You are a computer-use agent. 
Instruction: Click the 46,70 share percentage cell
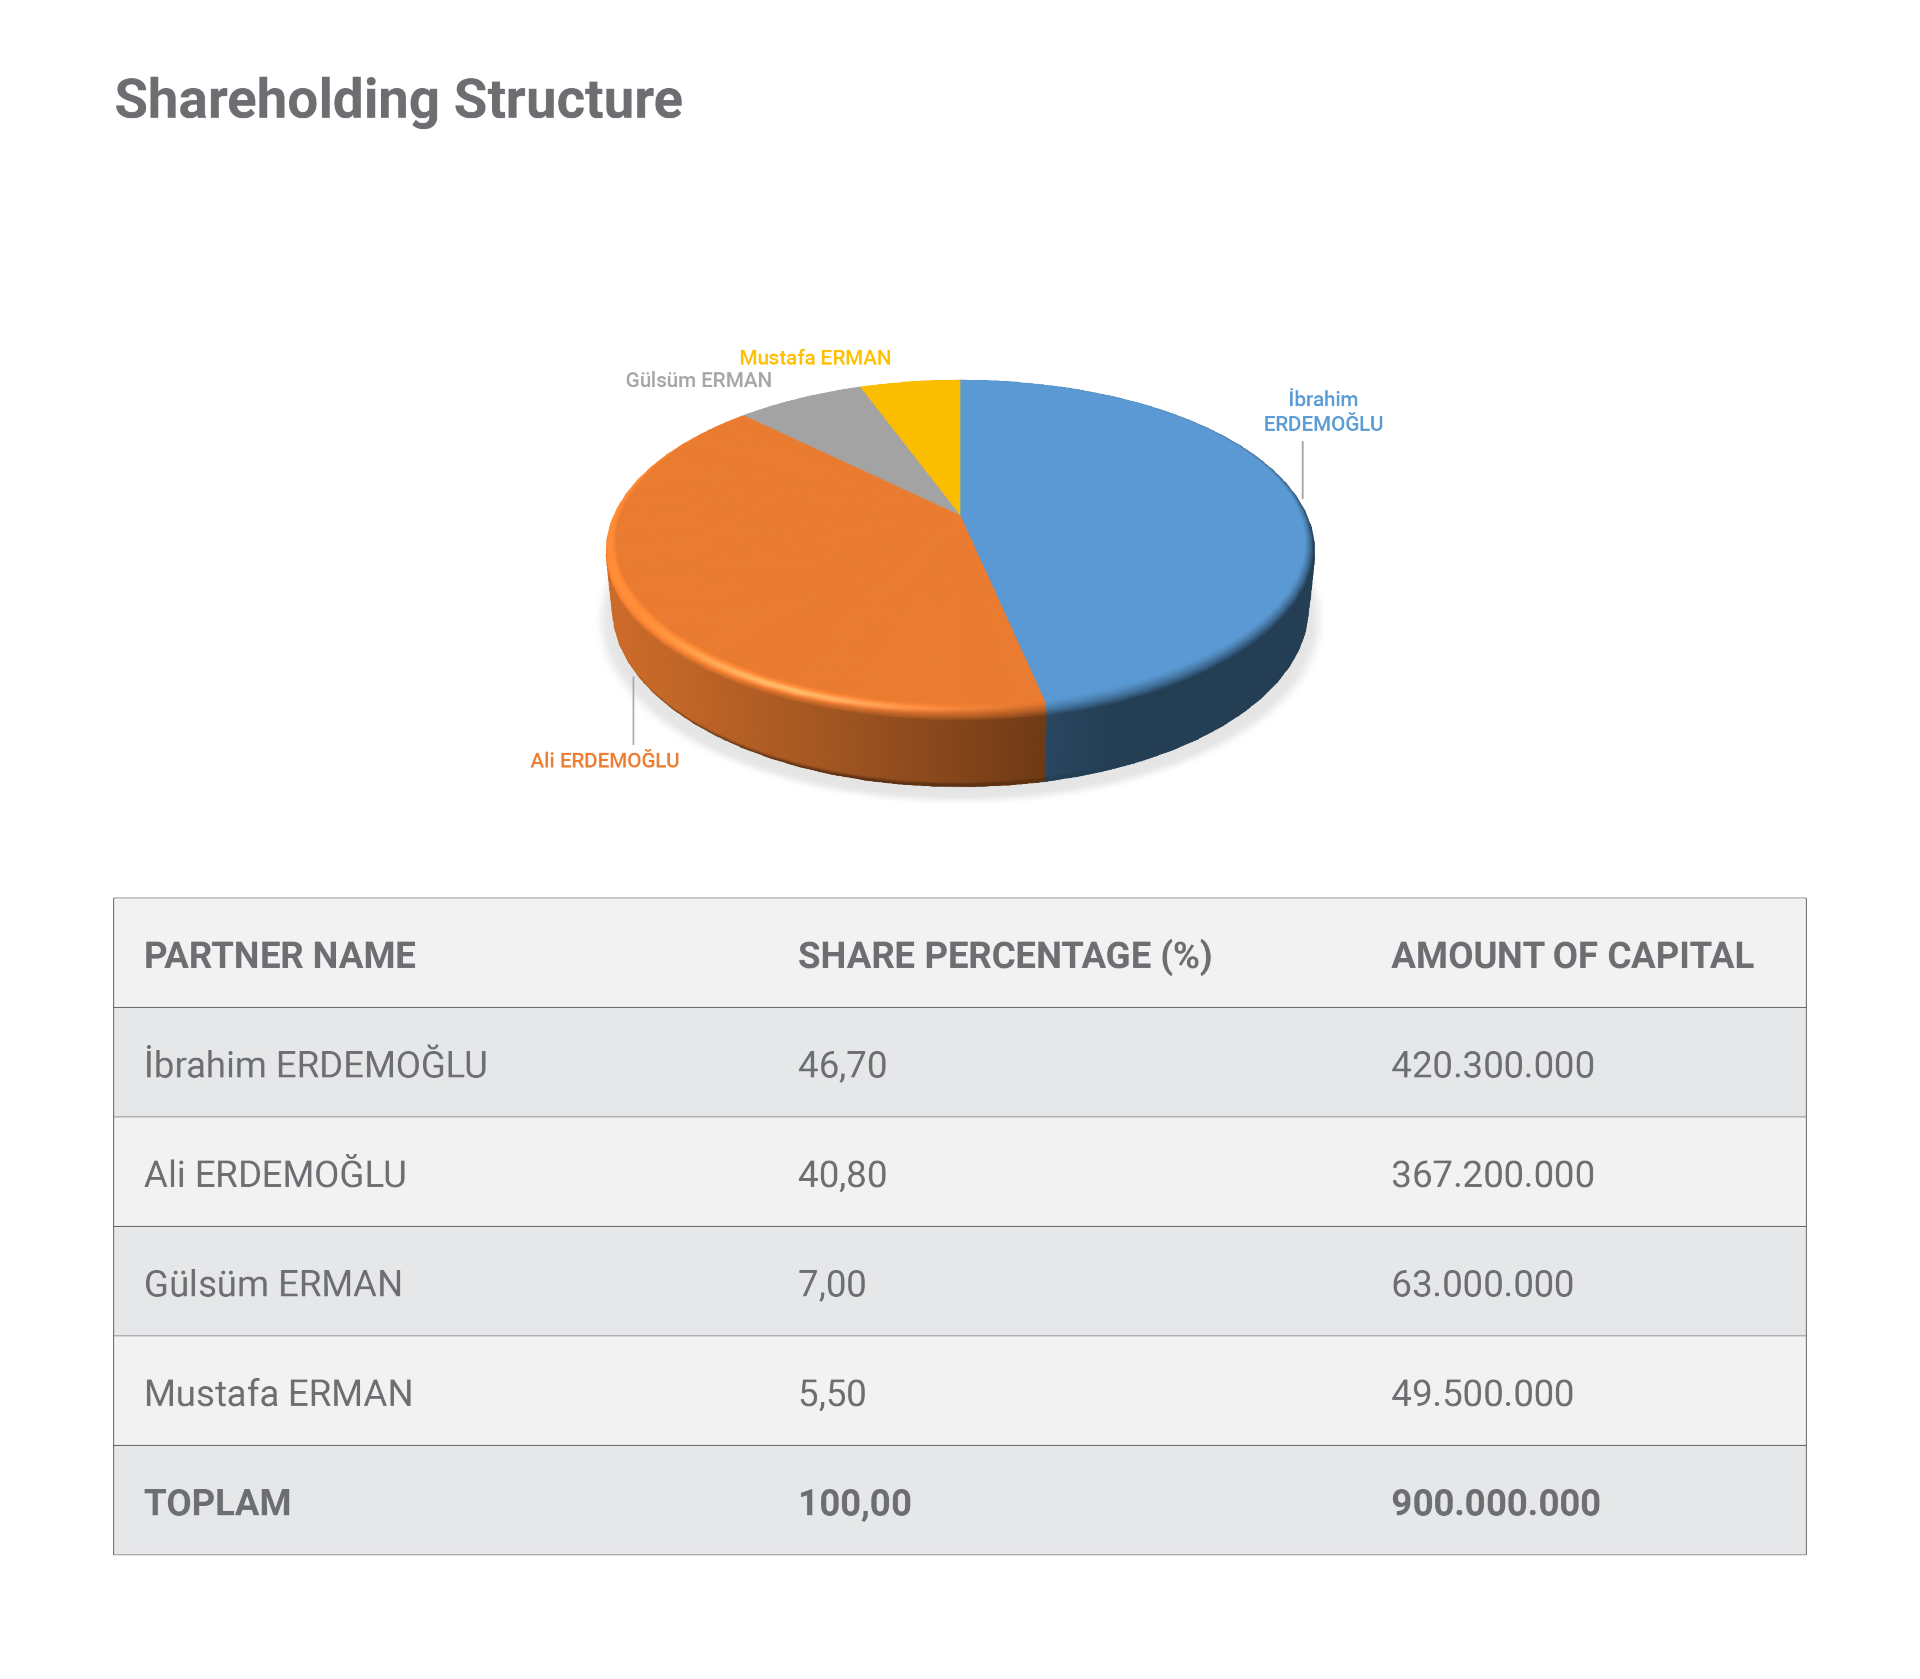(842, 1065)
